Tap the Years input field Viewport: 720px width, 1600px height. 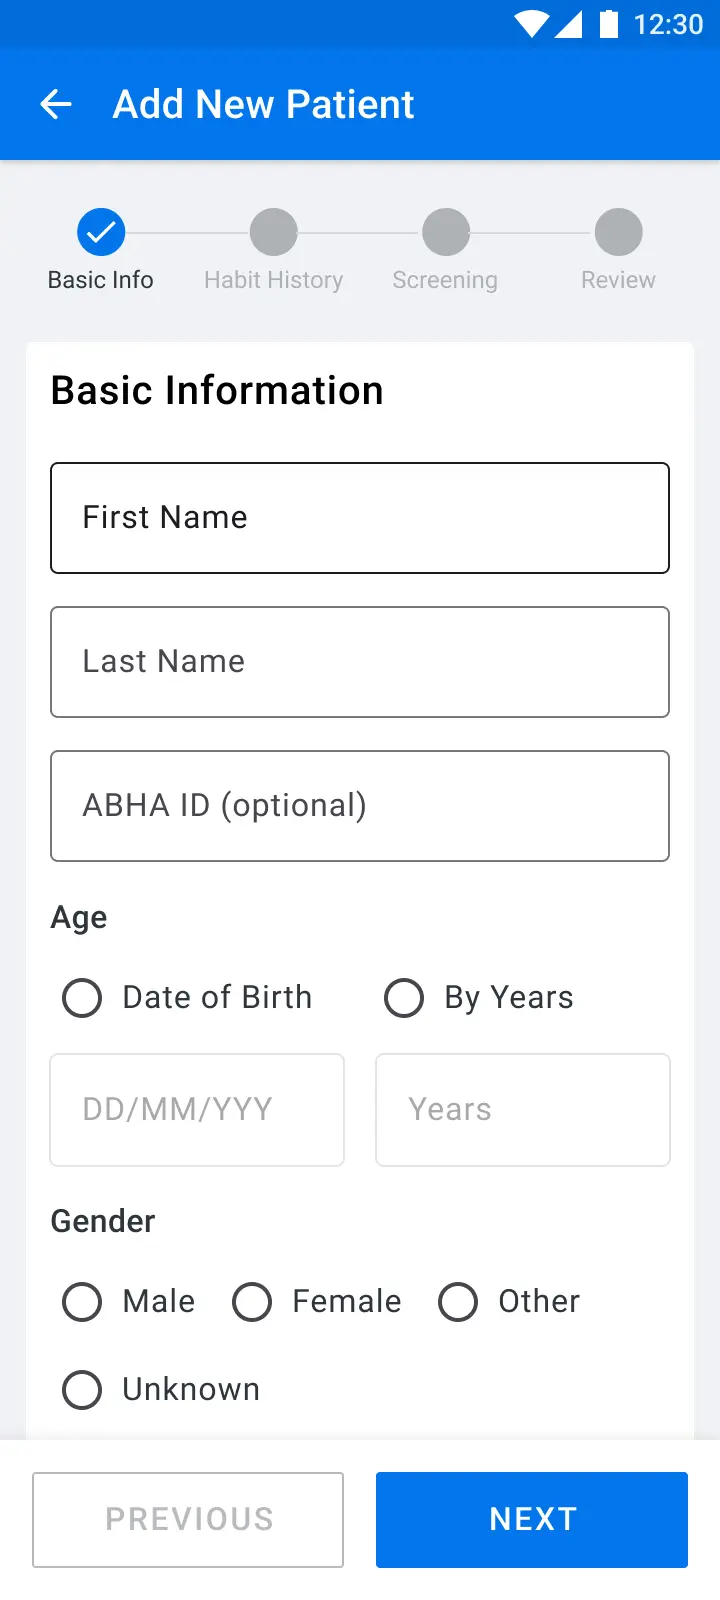[x=522, y=1110]
